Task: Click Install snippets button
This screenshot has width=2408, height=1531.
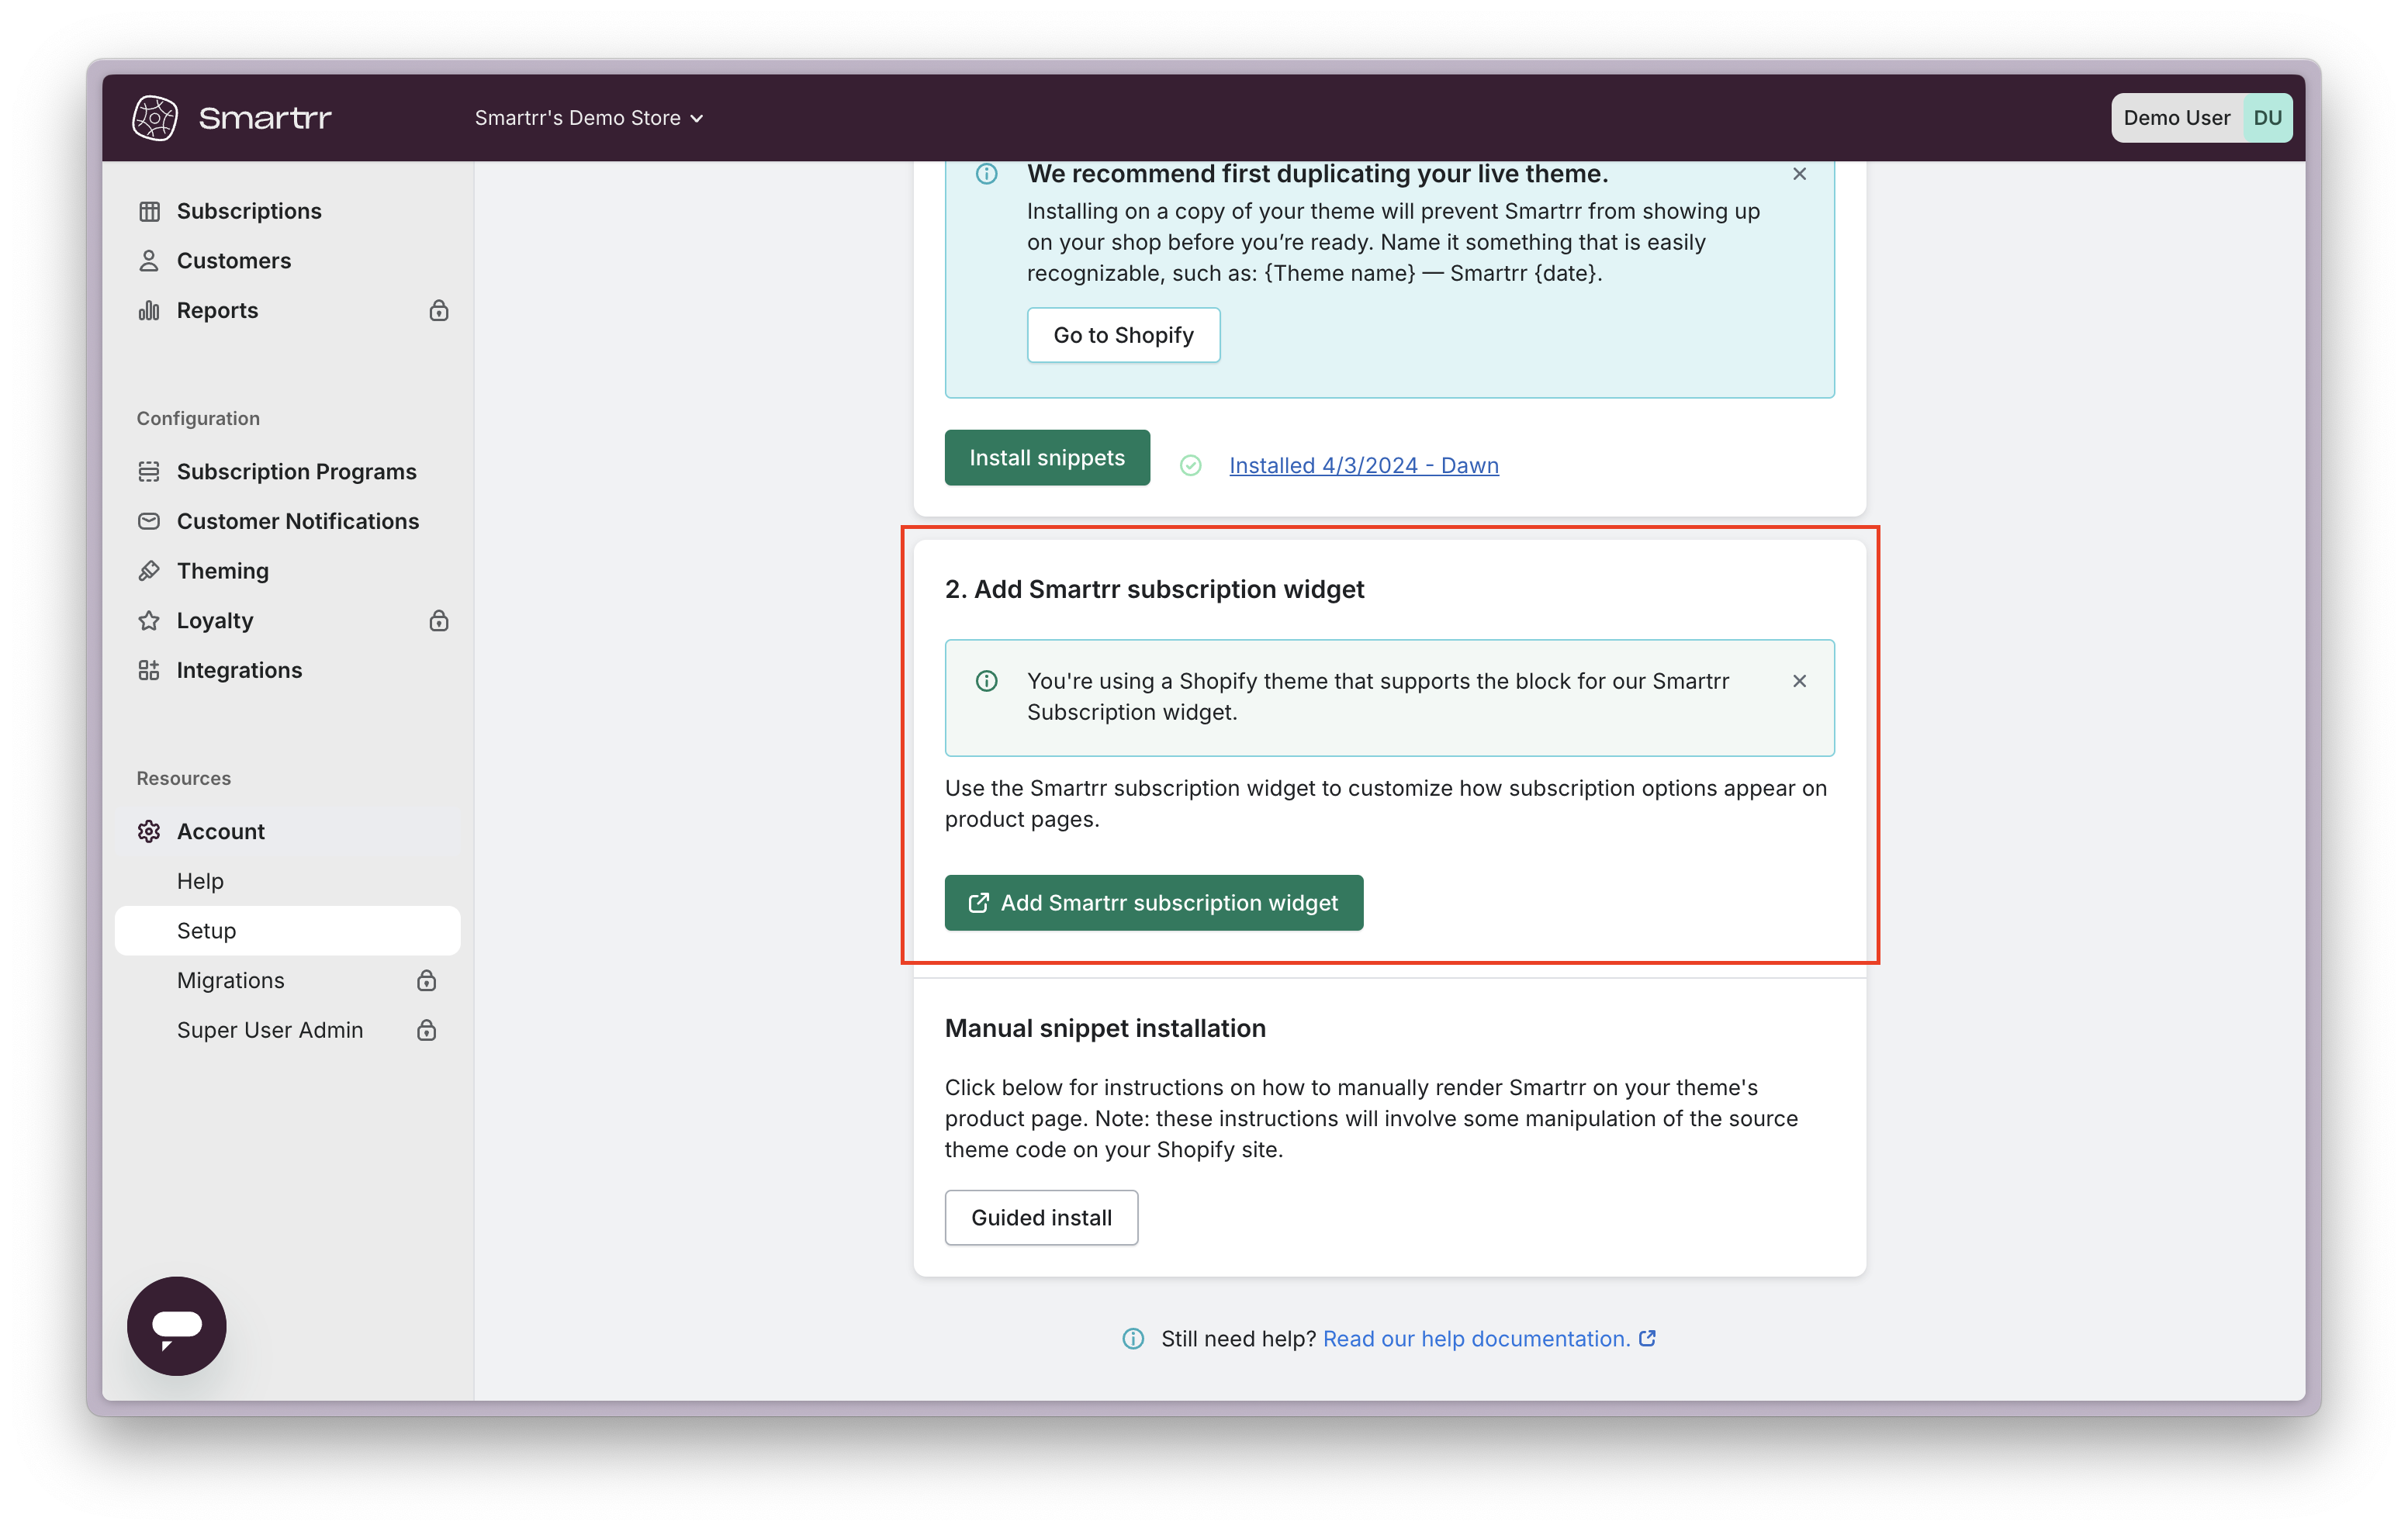Action: pyautogui.click(x=1047, y=458)
